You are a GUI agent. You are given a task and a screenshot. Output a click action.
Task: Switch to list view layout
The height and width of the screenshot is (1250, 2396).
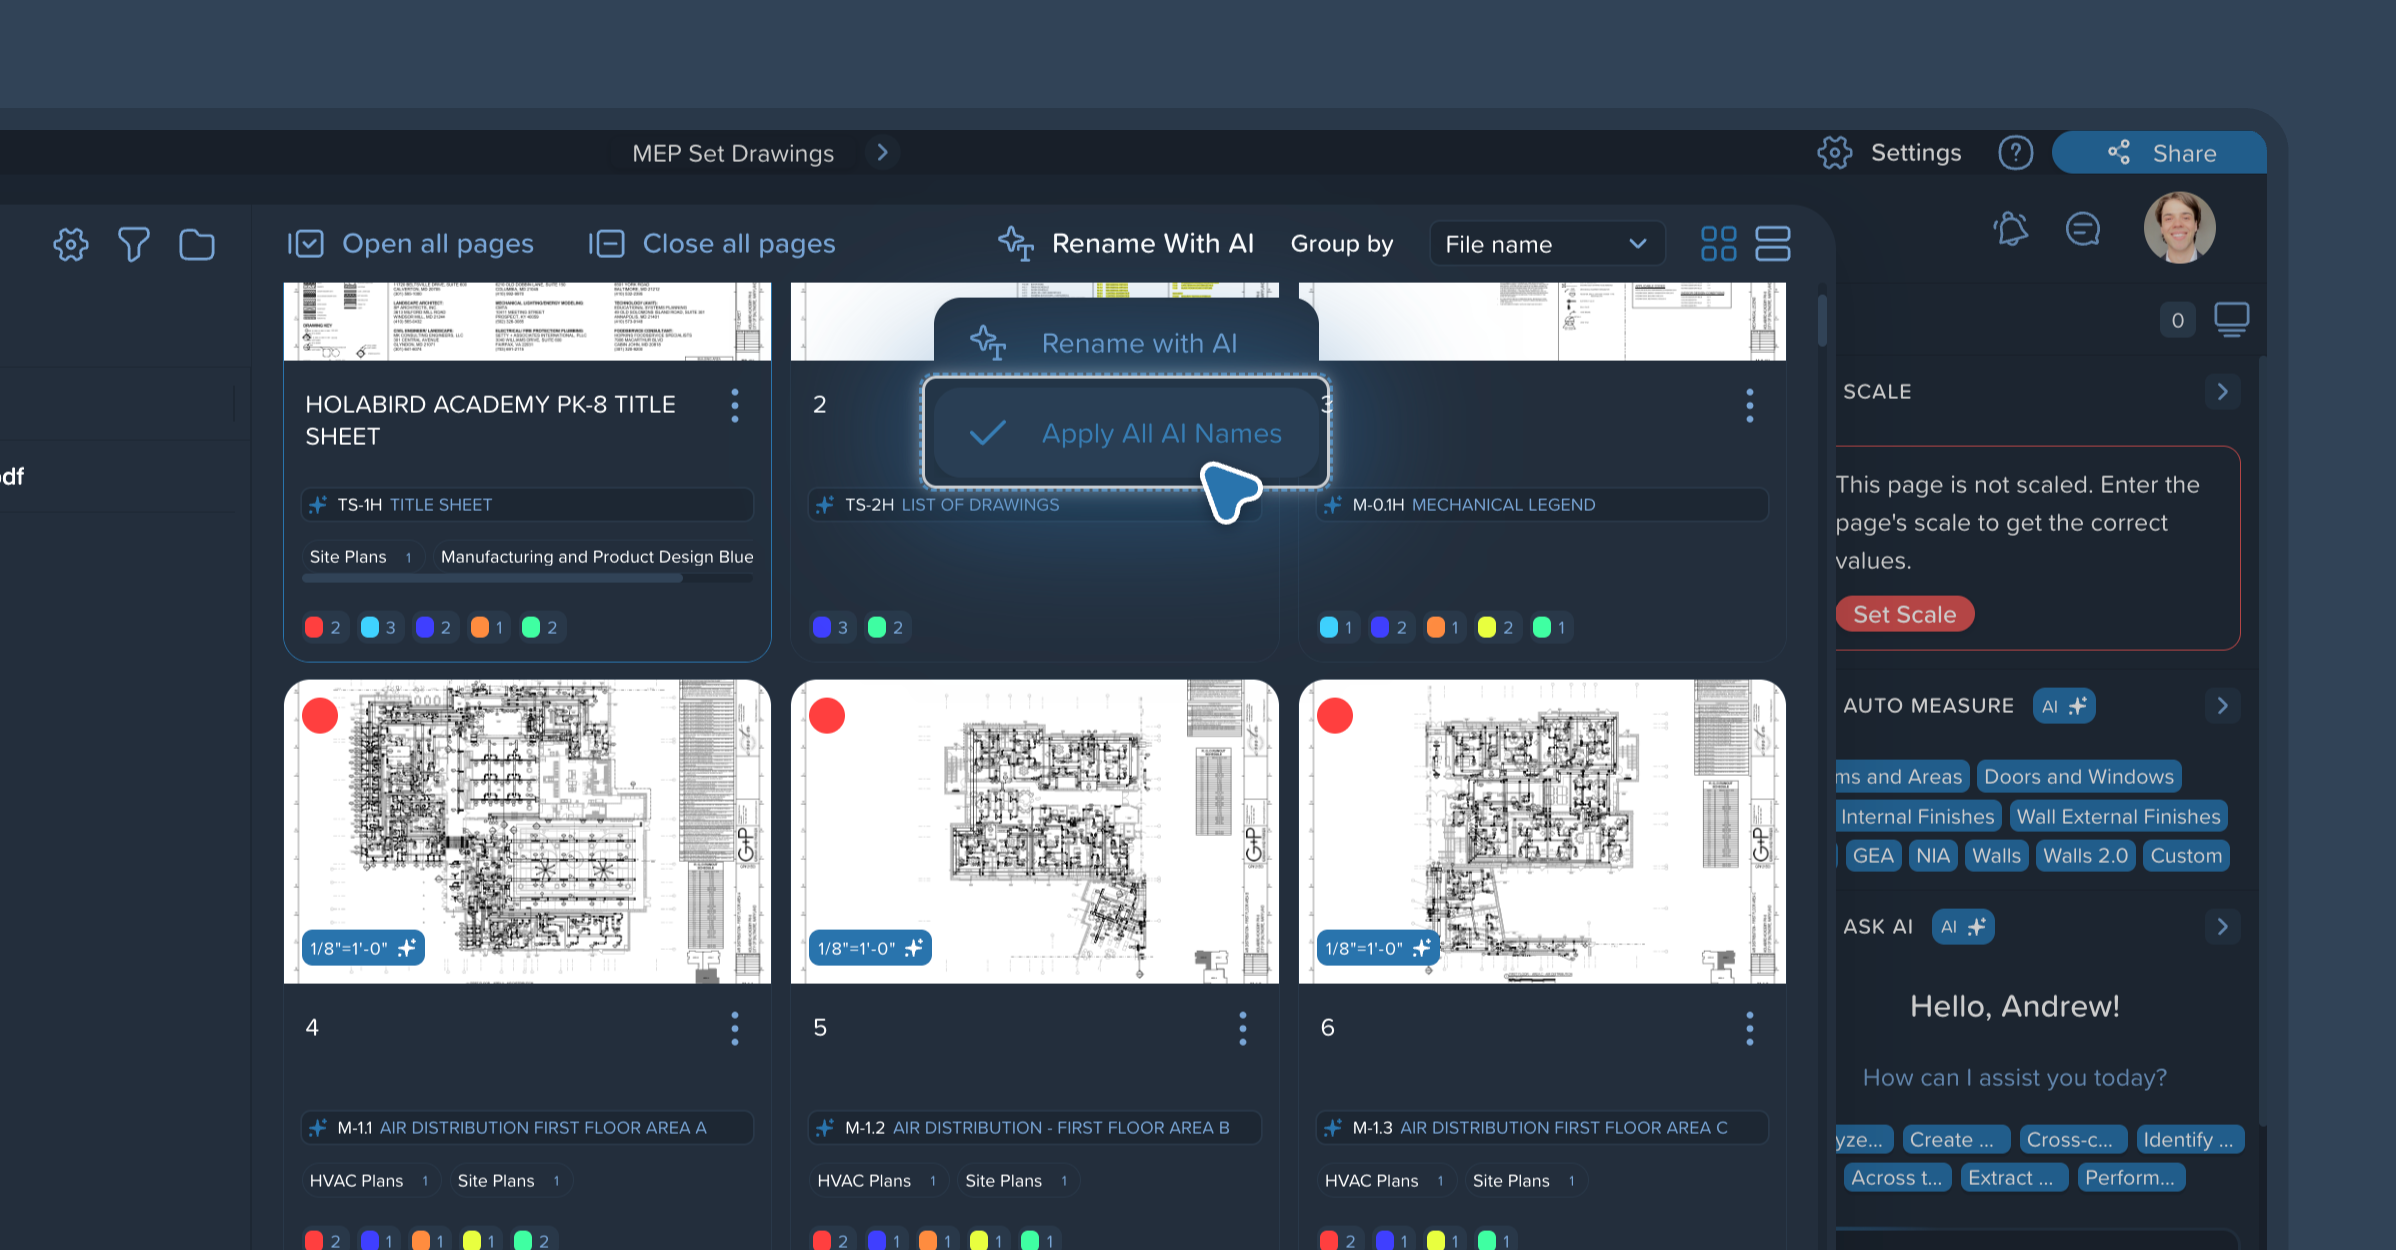click(x=1772, y=244)
